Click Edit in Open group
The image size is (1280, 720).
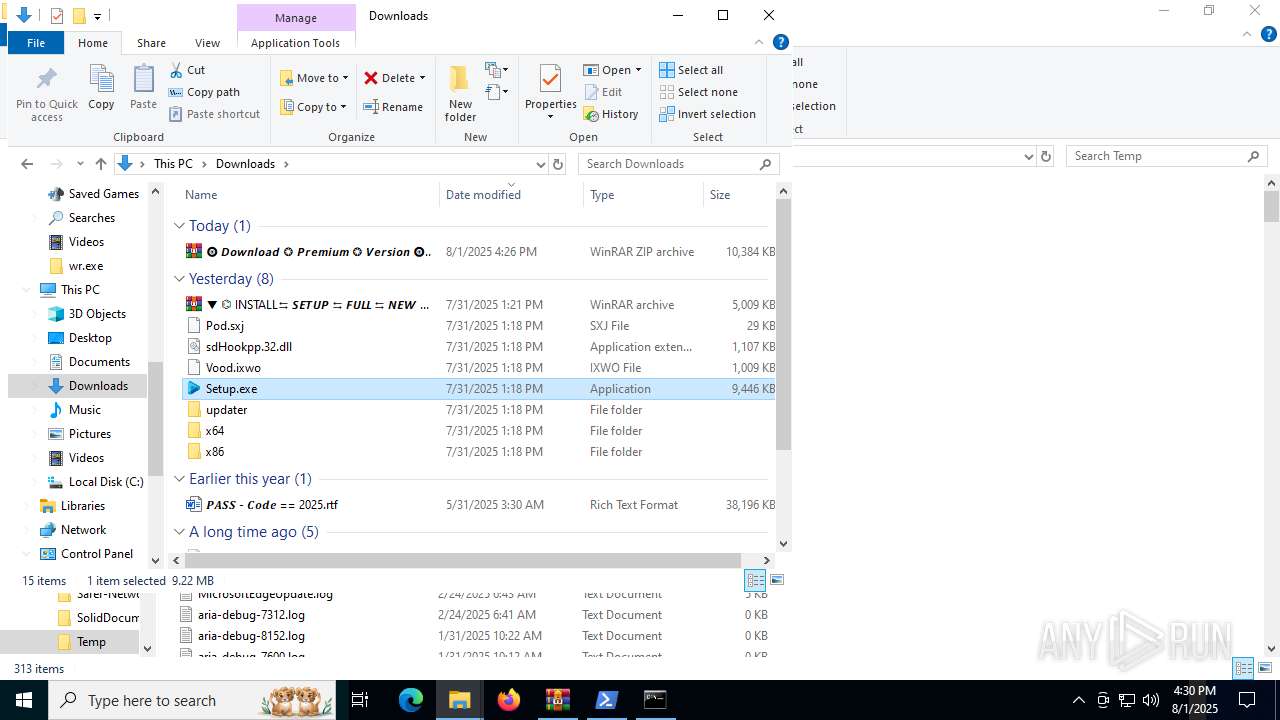click(602, 92)
